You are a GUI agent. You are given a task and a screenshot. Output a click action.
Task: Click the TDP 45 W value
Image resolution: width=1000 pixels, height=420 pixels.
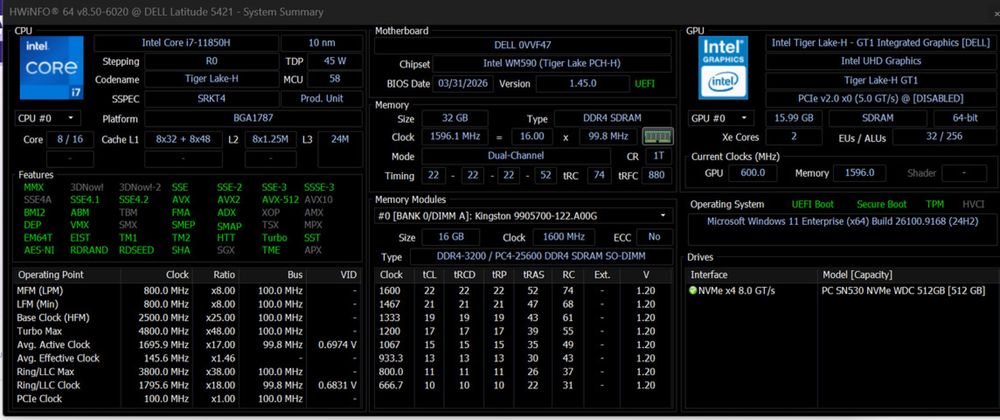click(x=335, y=61)
